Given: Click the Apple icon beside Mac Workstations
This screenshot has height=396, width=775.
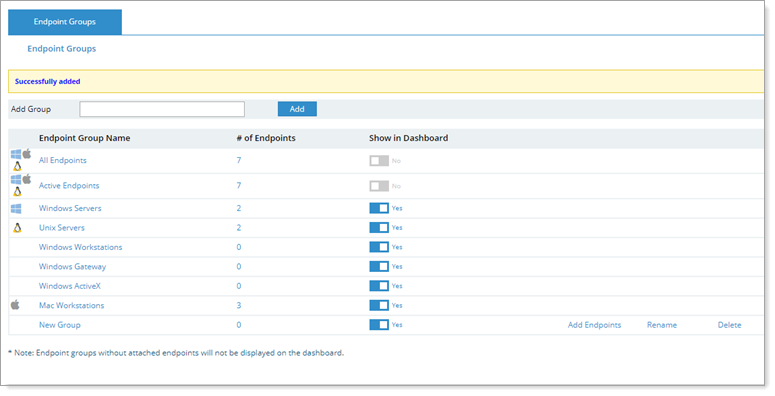Looking at the screenshot, I should click(15, 305).
